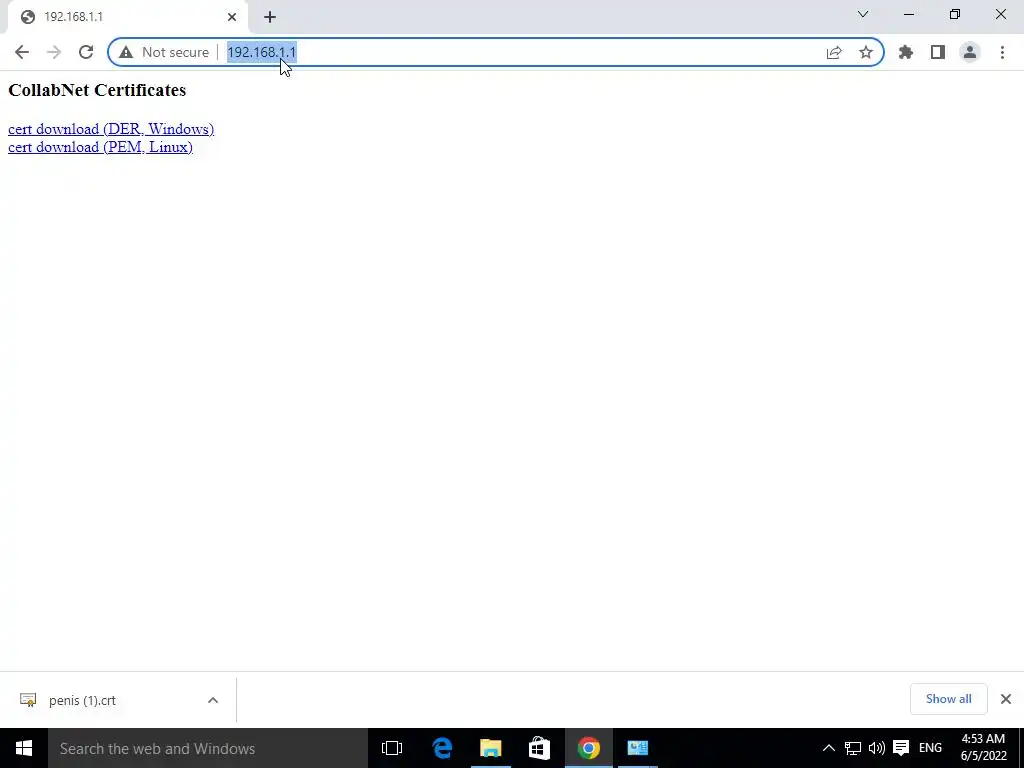The image size is (1024, 768).
Task: Open the volume control tray icon
Action: (x=876, y=748)
